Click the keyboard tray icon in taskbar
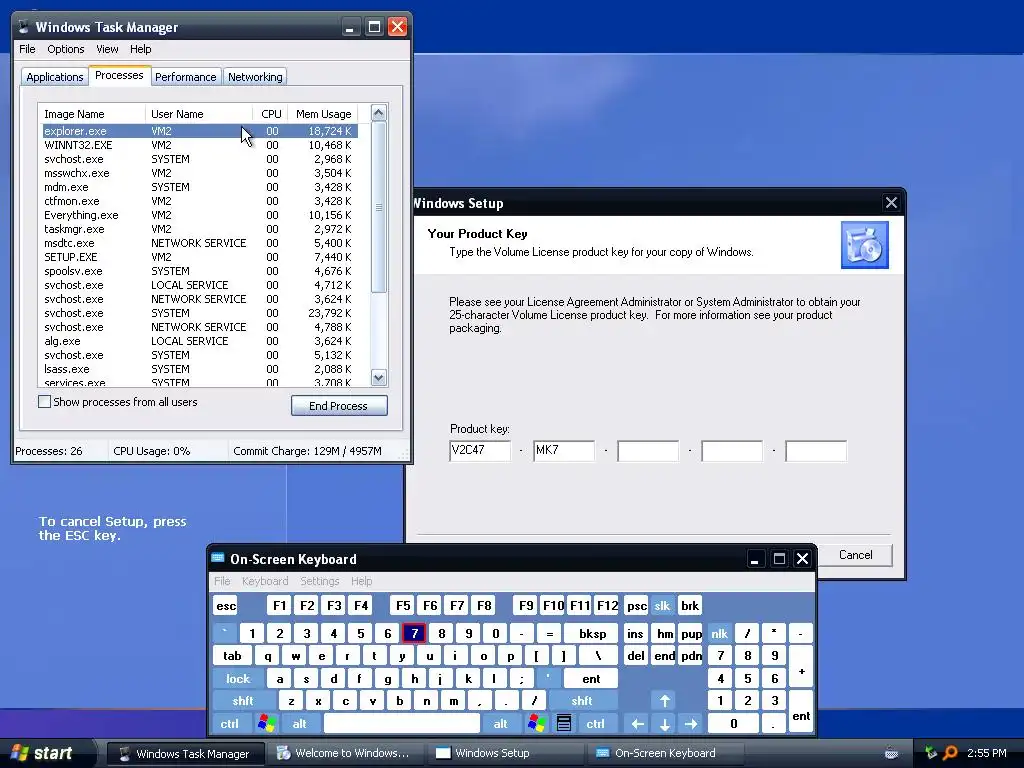The height and width of the screenshot is (768, 1024). click(891, 753)
